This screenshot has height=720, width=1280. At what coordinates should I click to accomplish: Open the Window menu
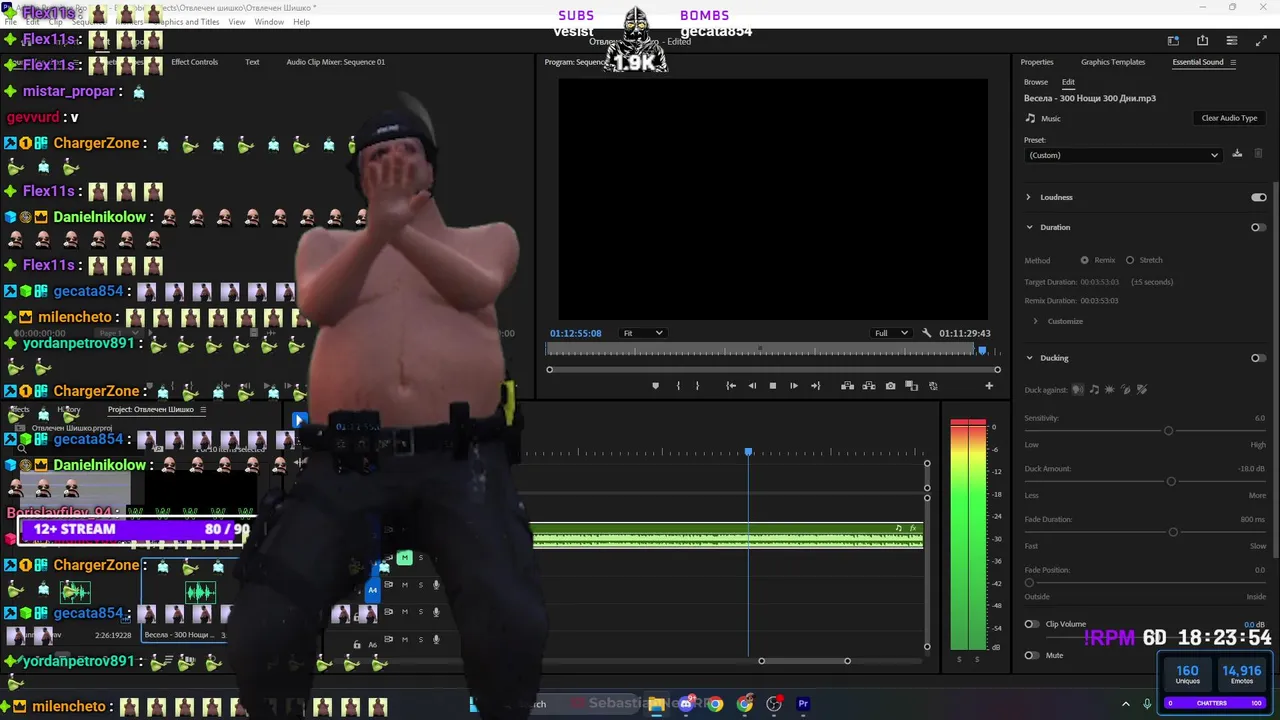[x=269, y=22]
